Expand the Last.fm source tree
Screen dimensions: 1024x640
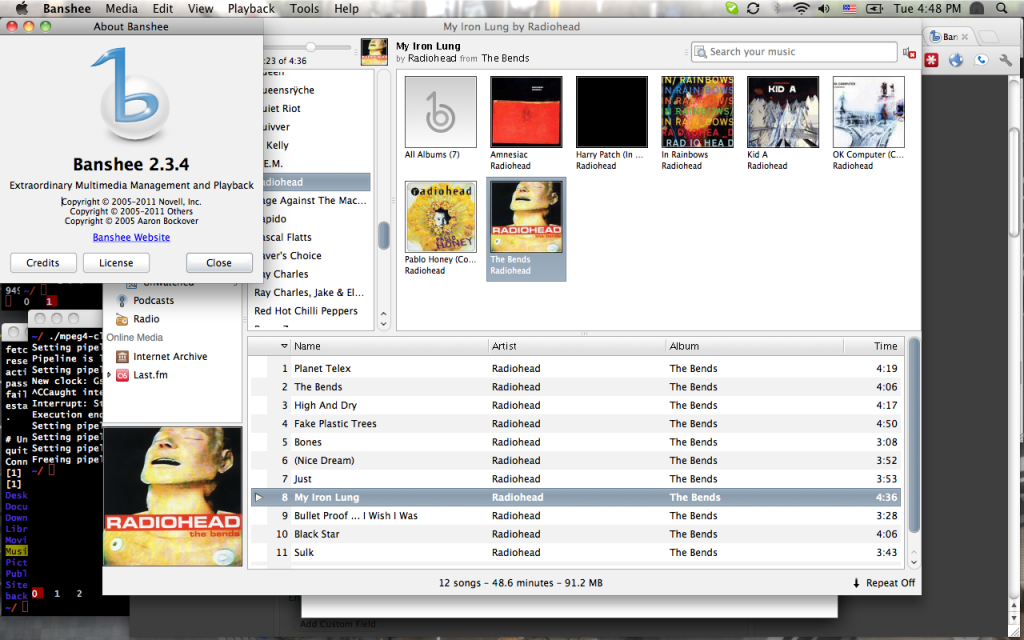[x=108, y=375]
